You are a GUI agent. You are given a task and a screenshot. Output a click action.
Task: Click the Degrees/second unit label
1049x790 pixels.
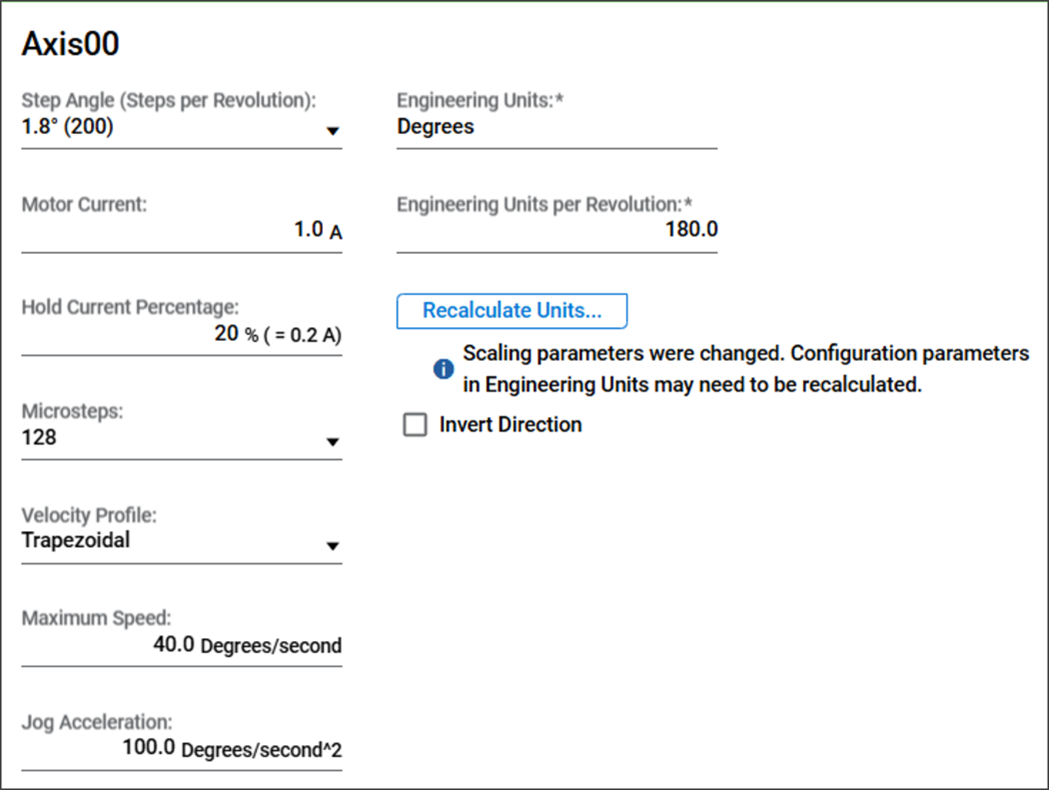point(271,646)
